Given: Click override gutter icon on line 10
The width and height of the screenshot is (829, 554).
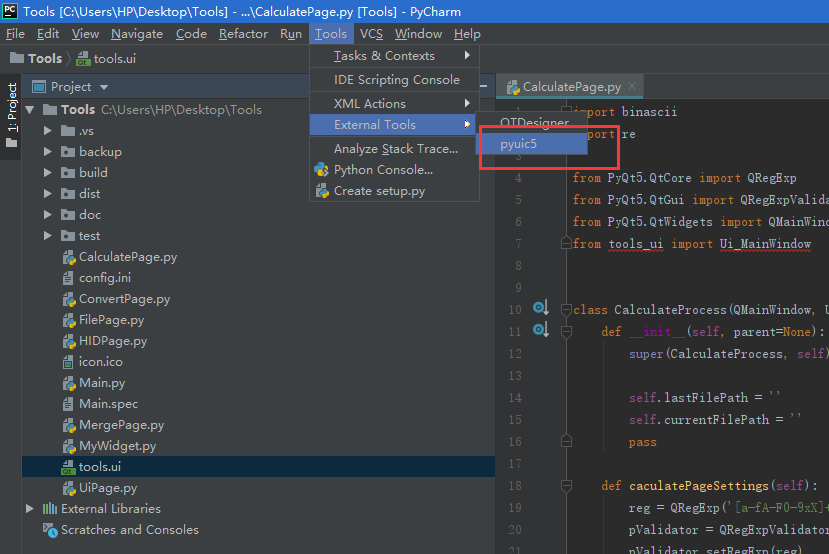Looking at the screenshot, I should coord(540,307).
